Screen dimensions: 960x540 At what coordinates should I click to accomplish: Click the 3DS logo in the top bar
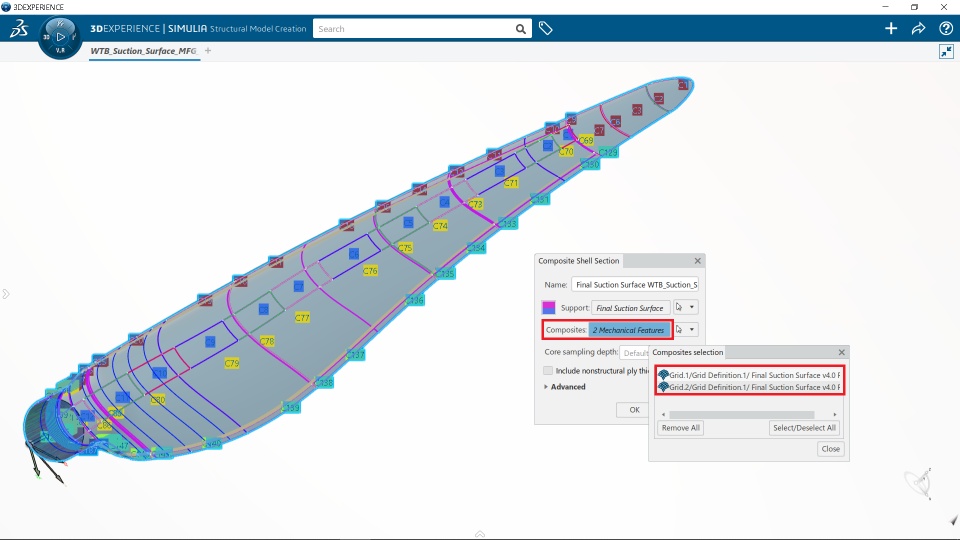[x=19, y=29]
